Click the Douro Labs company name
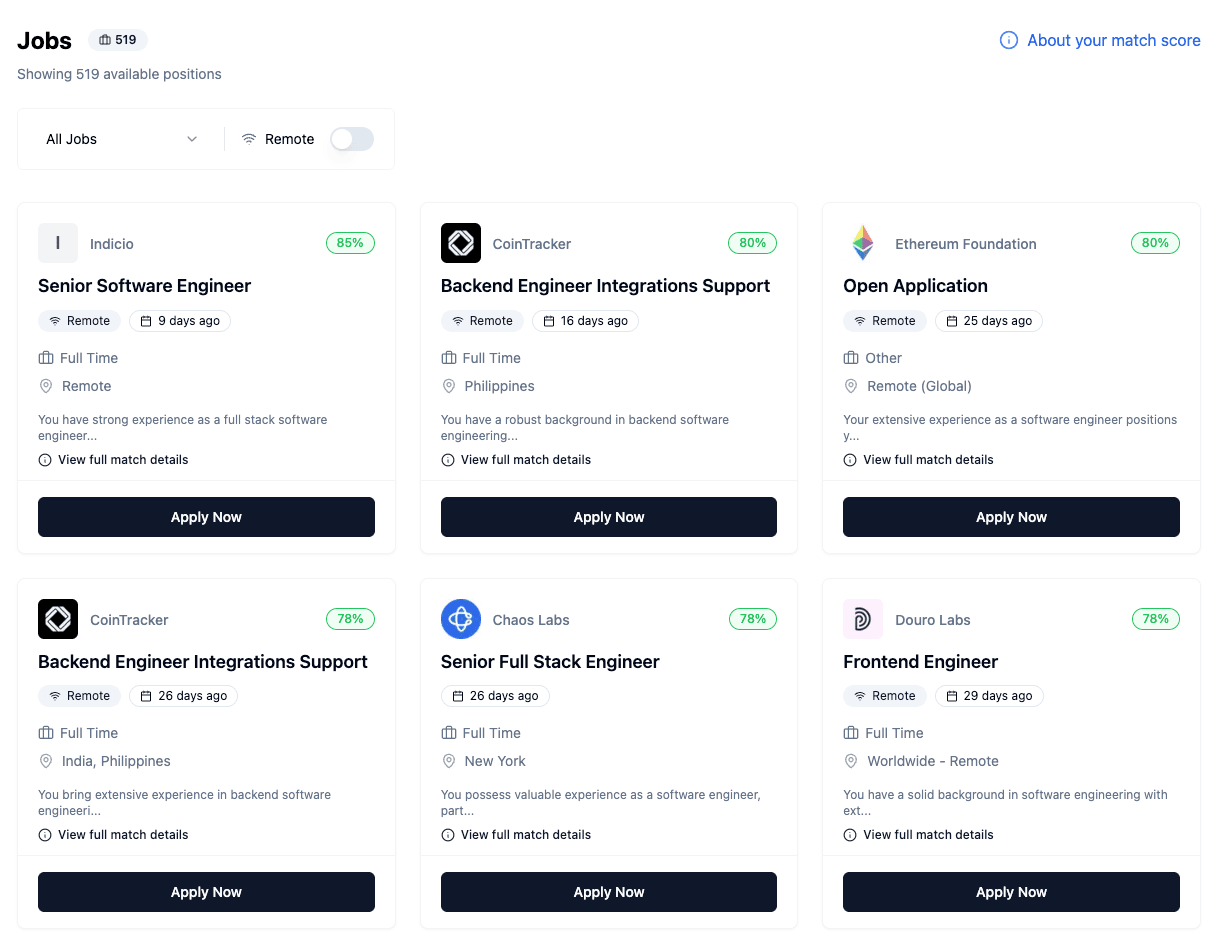The height and width of the screenshot is (943, 1226). point(933,620)
